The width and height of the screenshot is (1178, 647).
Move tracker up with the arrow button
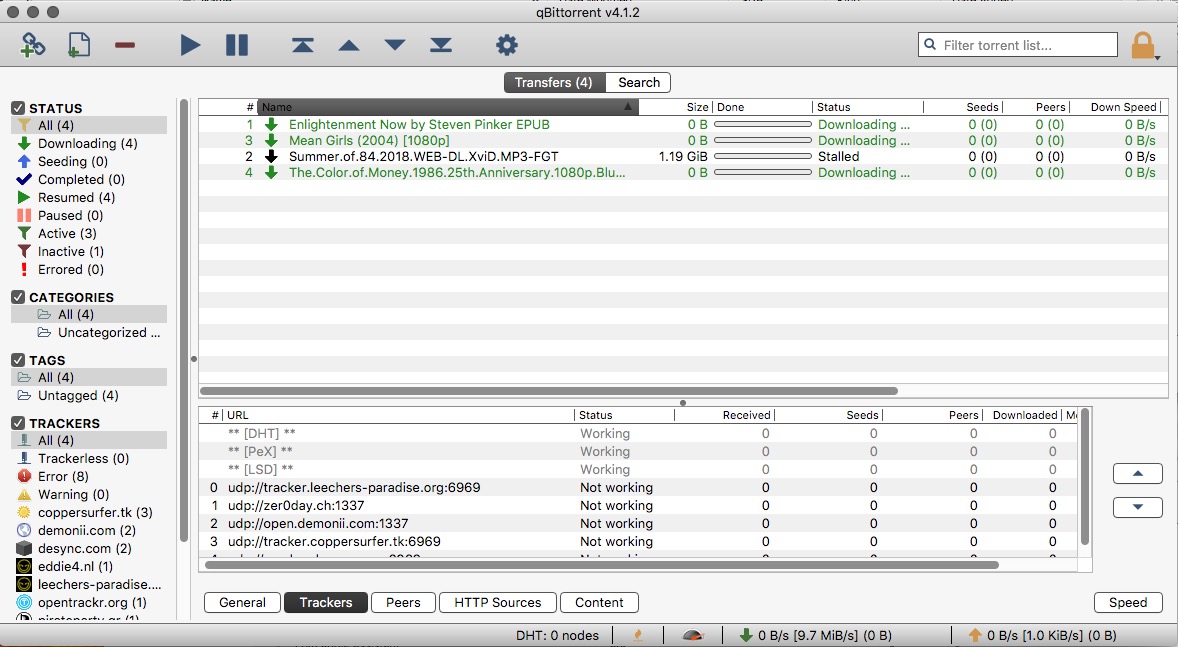tap(1137, 473)
